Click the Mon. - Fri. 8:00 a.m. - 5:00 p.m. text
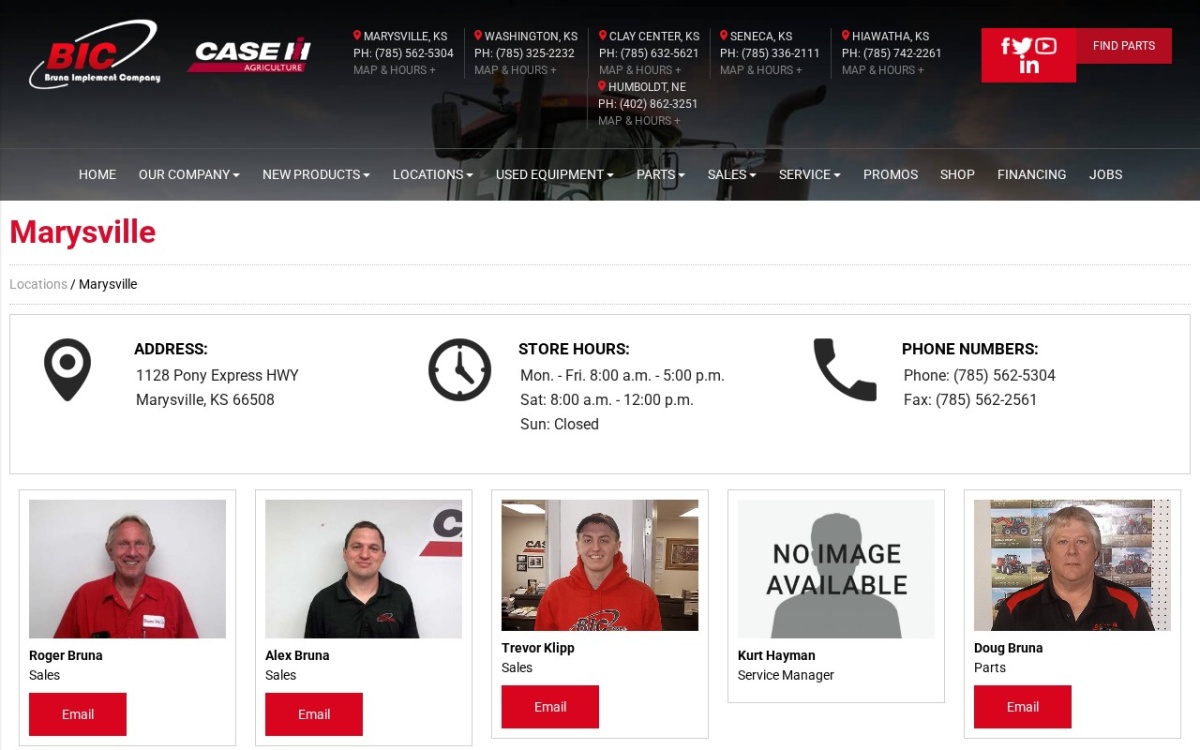 pyautogui.click(x=622, y=376)
